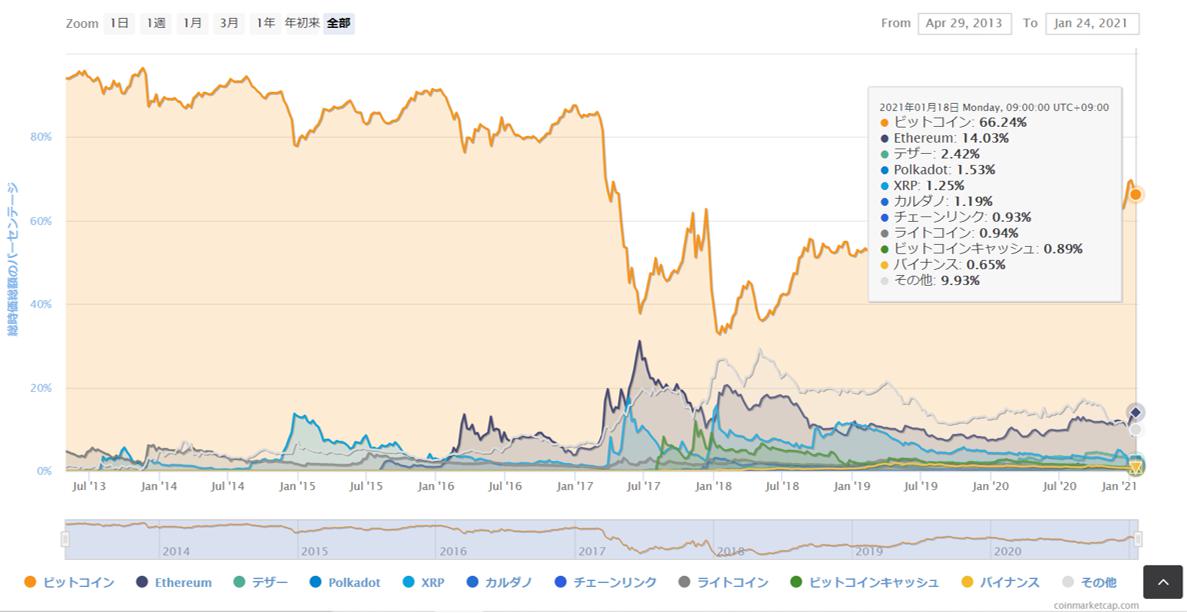Toggle XRP series in legend
The width and height of the screenshot is (1187, 613).
[x=423, y=582]
